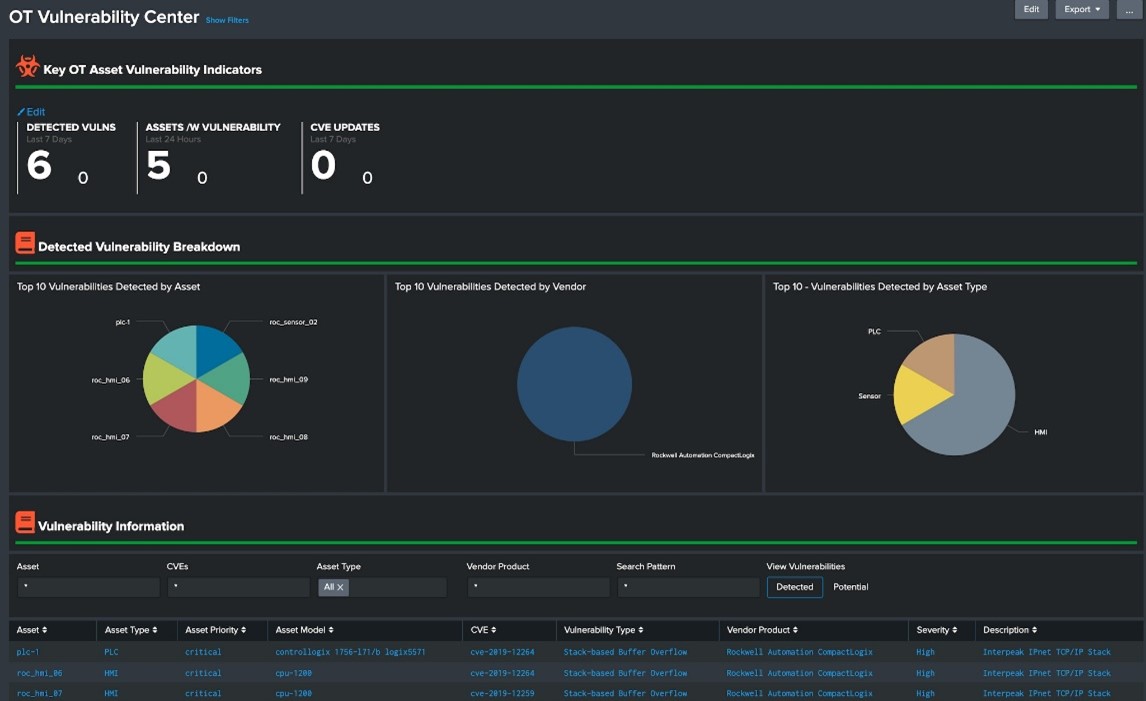Image resolution: width=1146 pixels, height=701 pixels.
Task: Open the Vendor Product dropdown
Action: click(539, 587)
